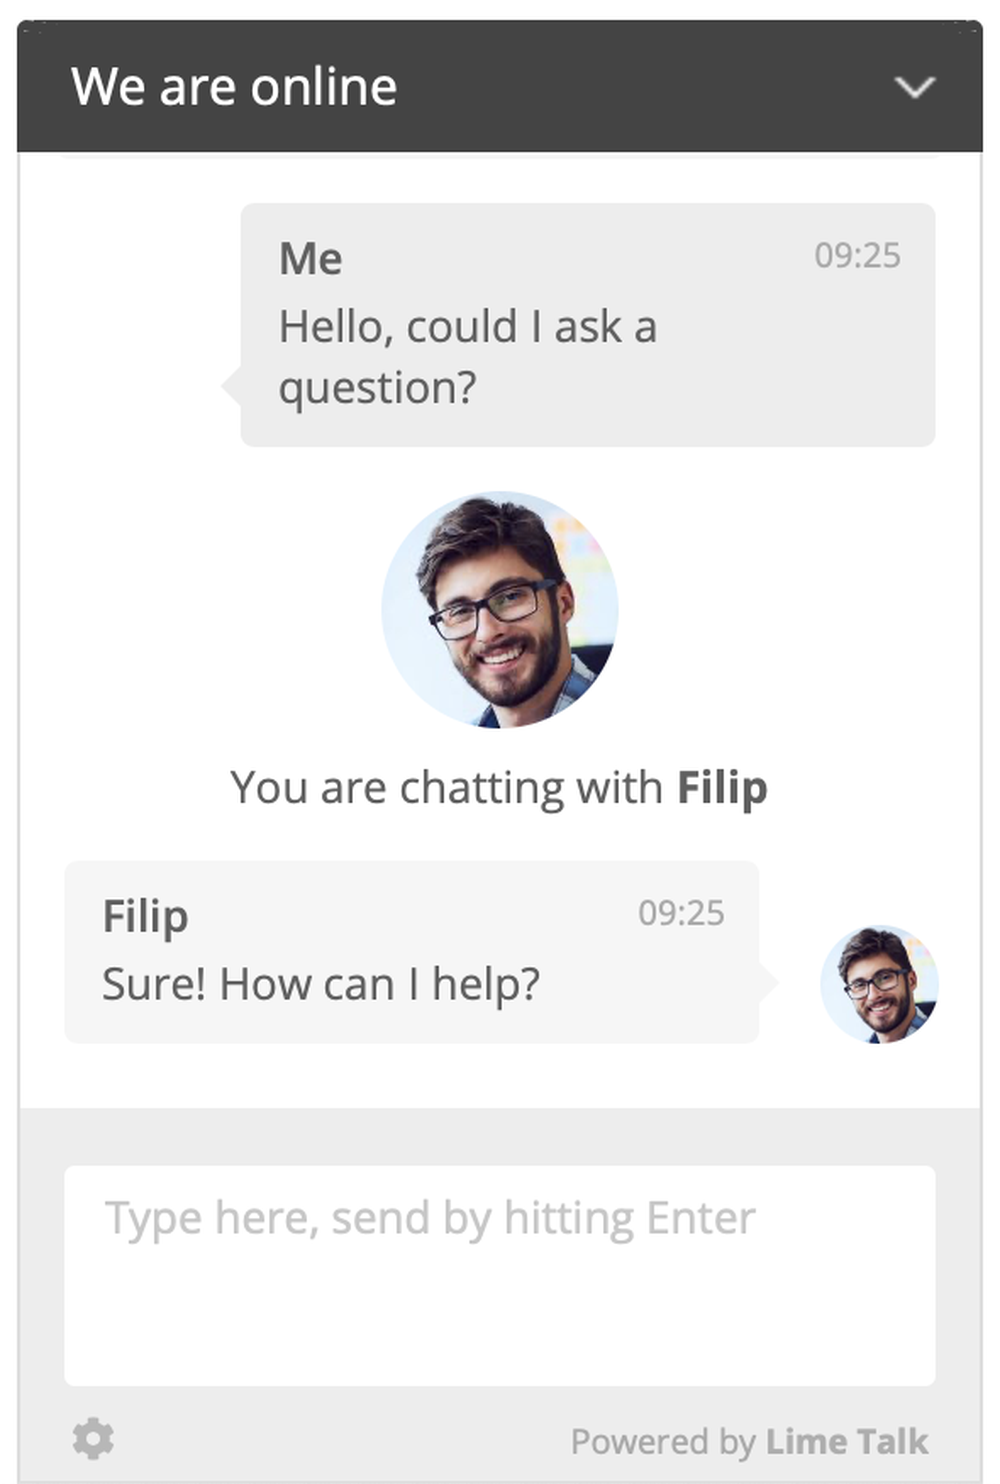Click the "You are chatting with" status text
Image resolution: width=1000 pixels, height=1484 pixels.
(x=446, y=788)
